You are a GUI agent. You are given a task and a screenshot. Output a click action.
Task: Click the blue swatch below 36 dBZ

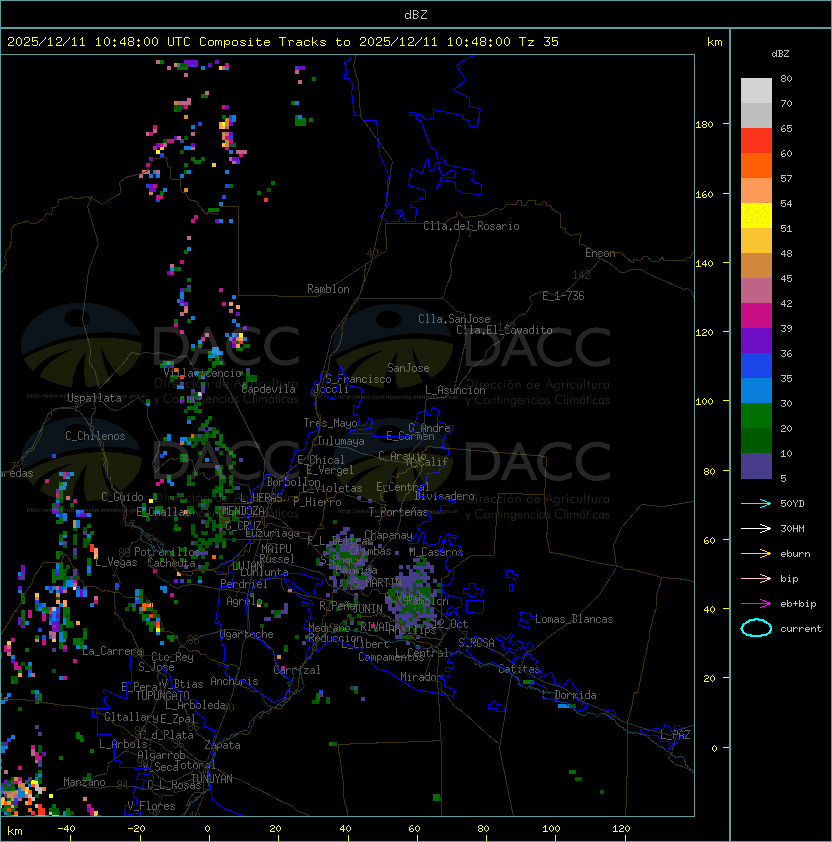pyautogui.click(x=756, y=365)
